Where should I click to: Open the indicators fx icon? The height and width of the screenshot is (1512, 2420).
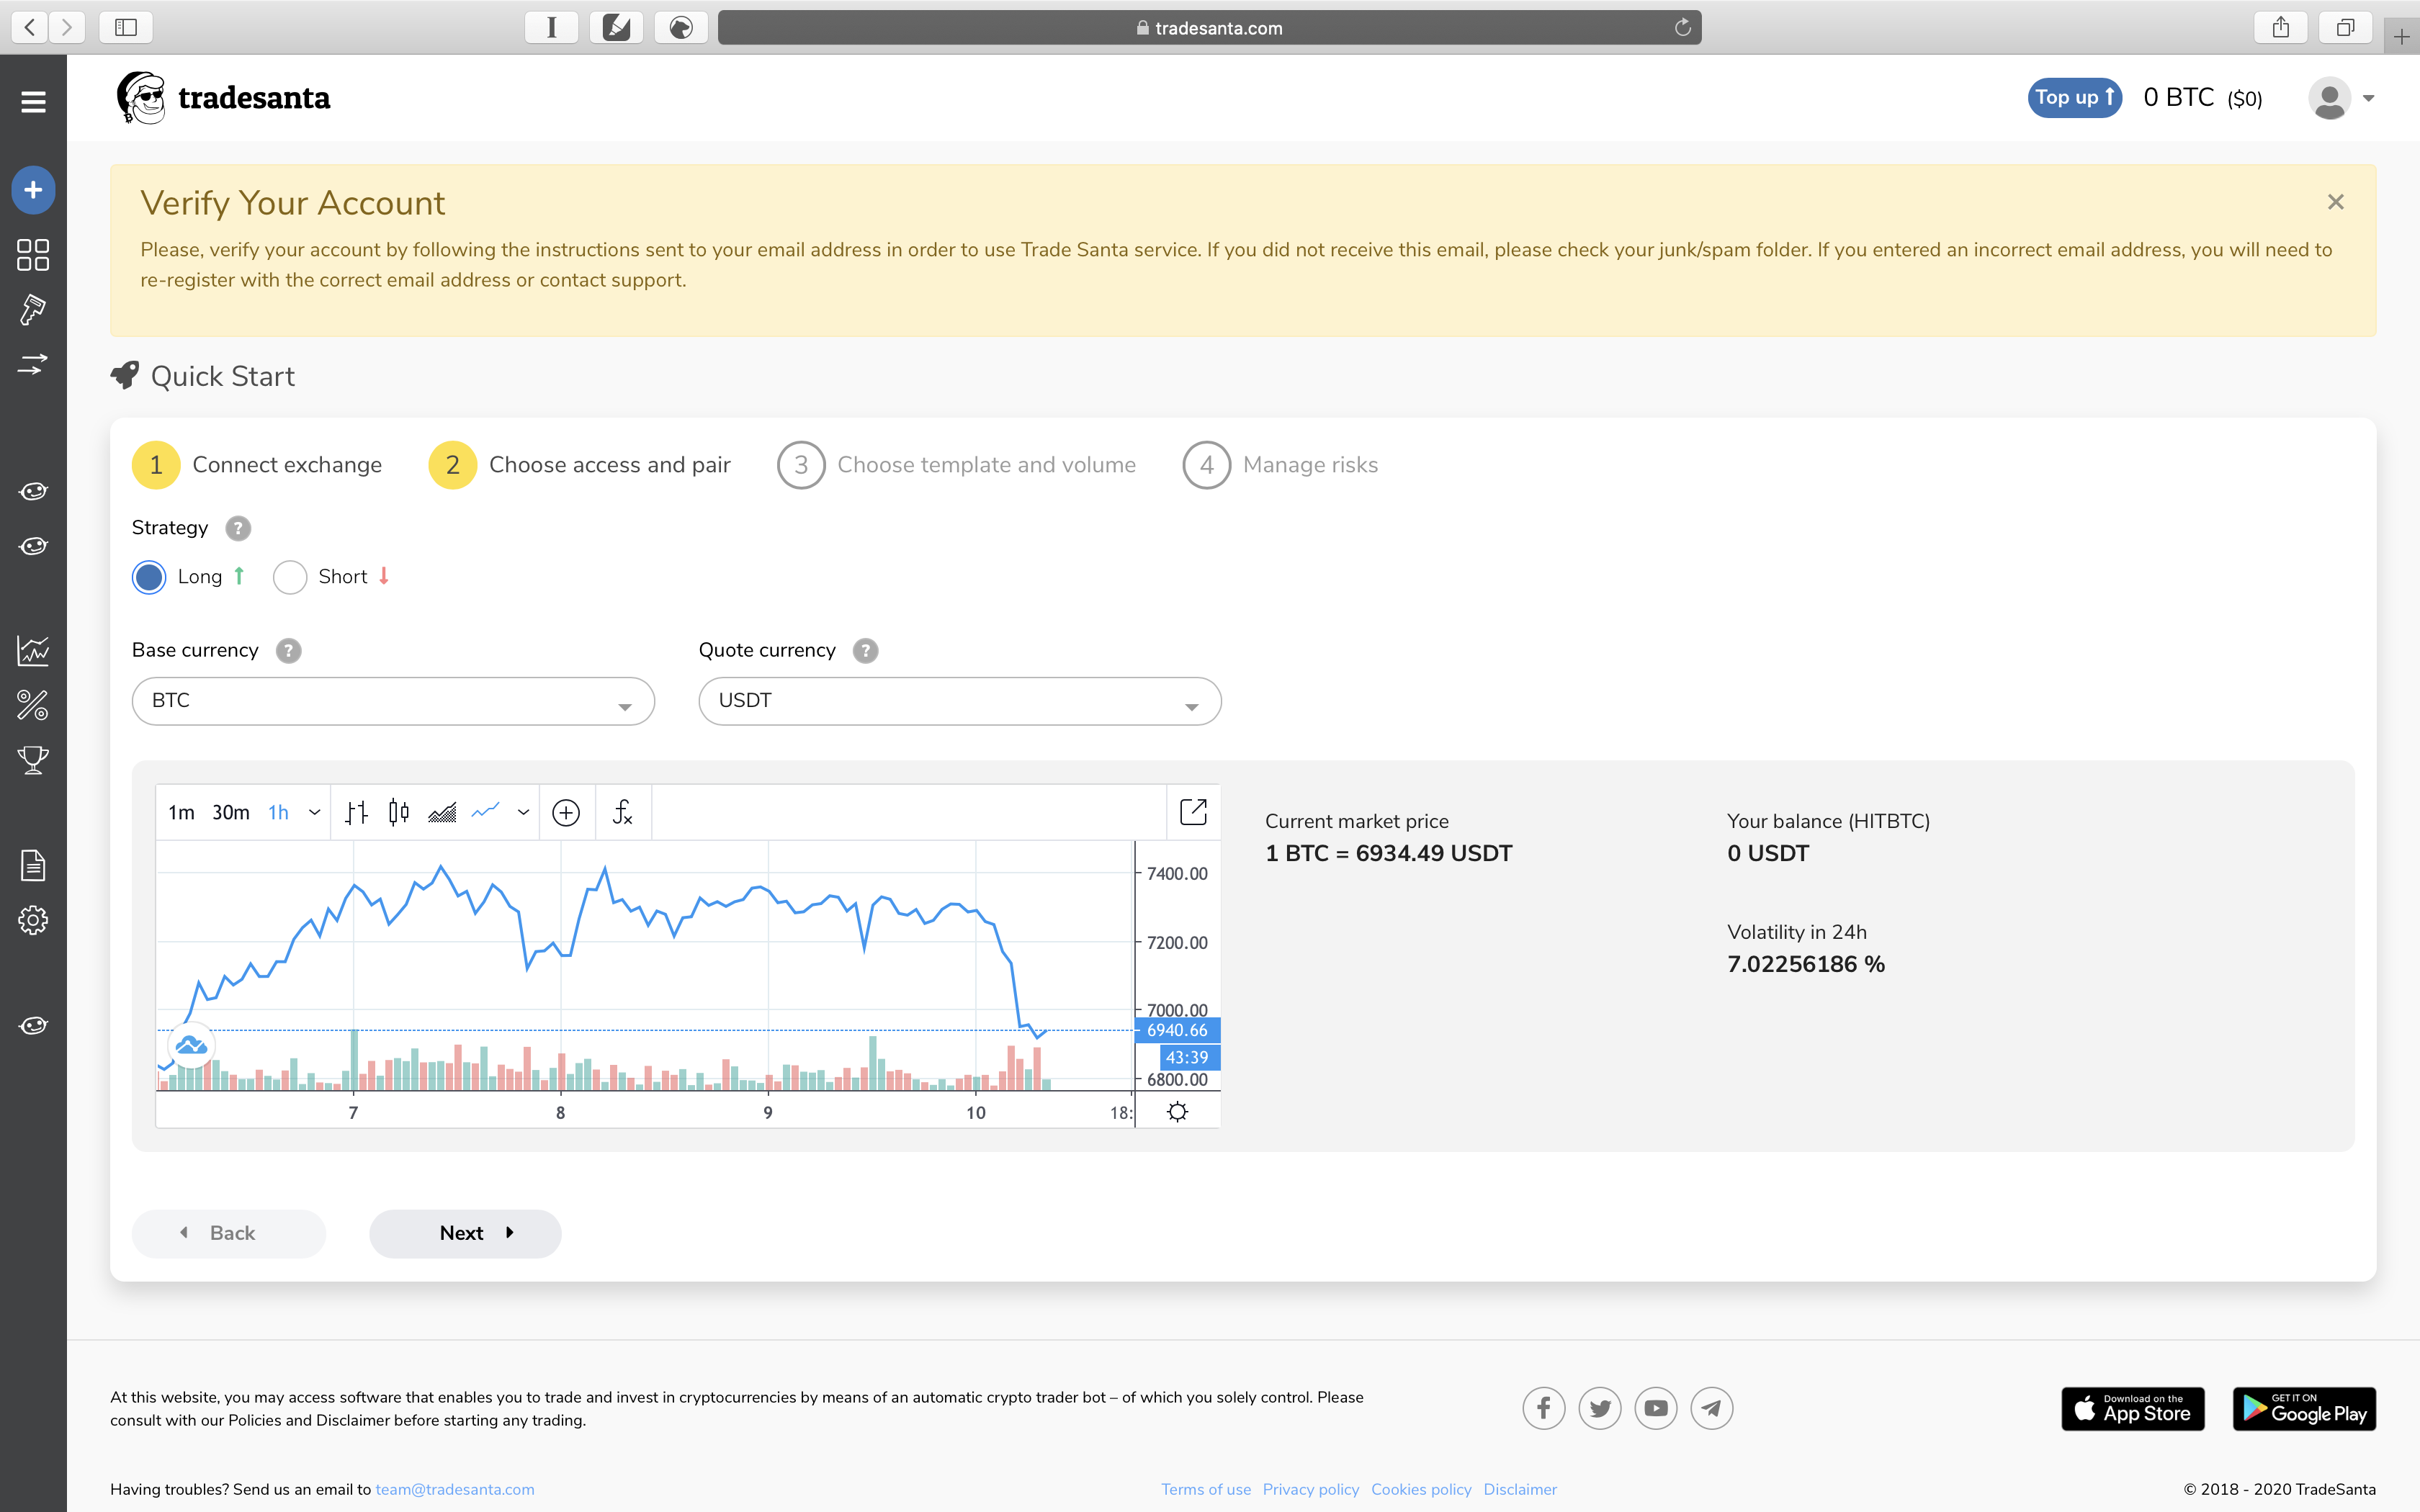click(623, 812)
